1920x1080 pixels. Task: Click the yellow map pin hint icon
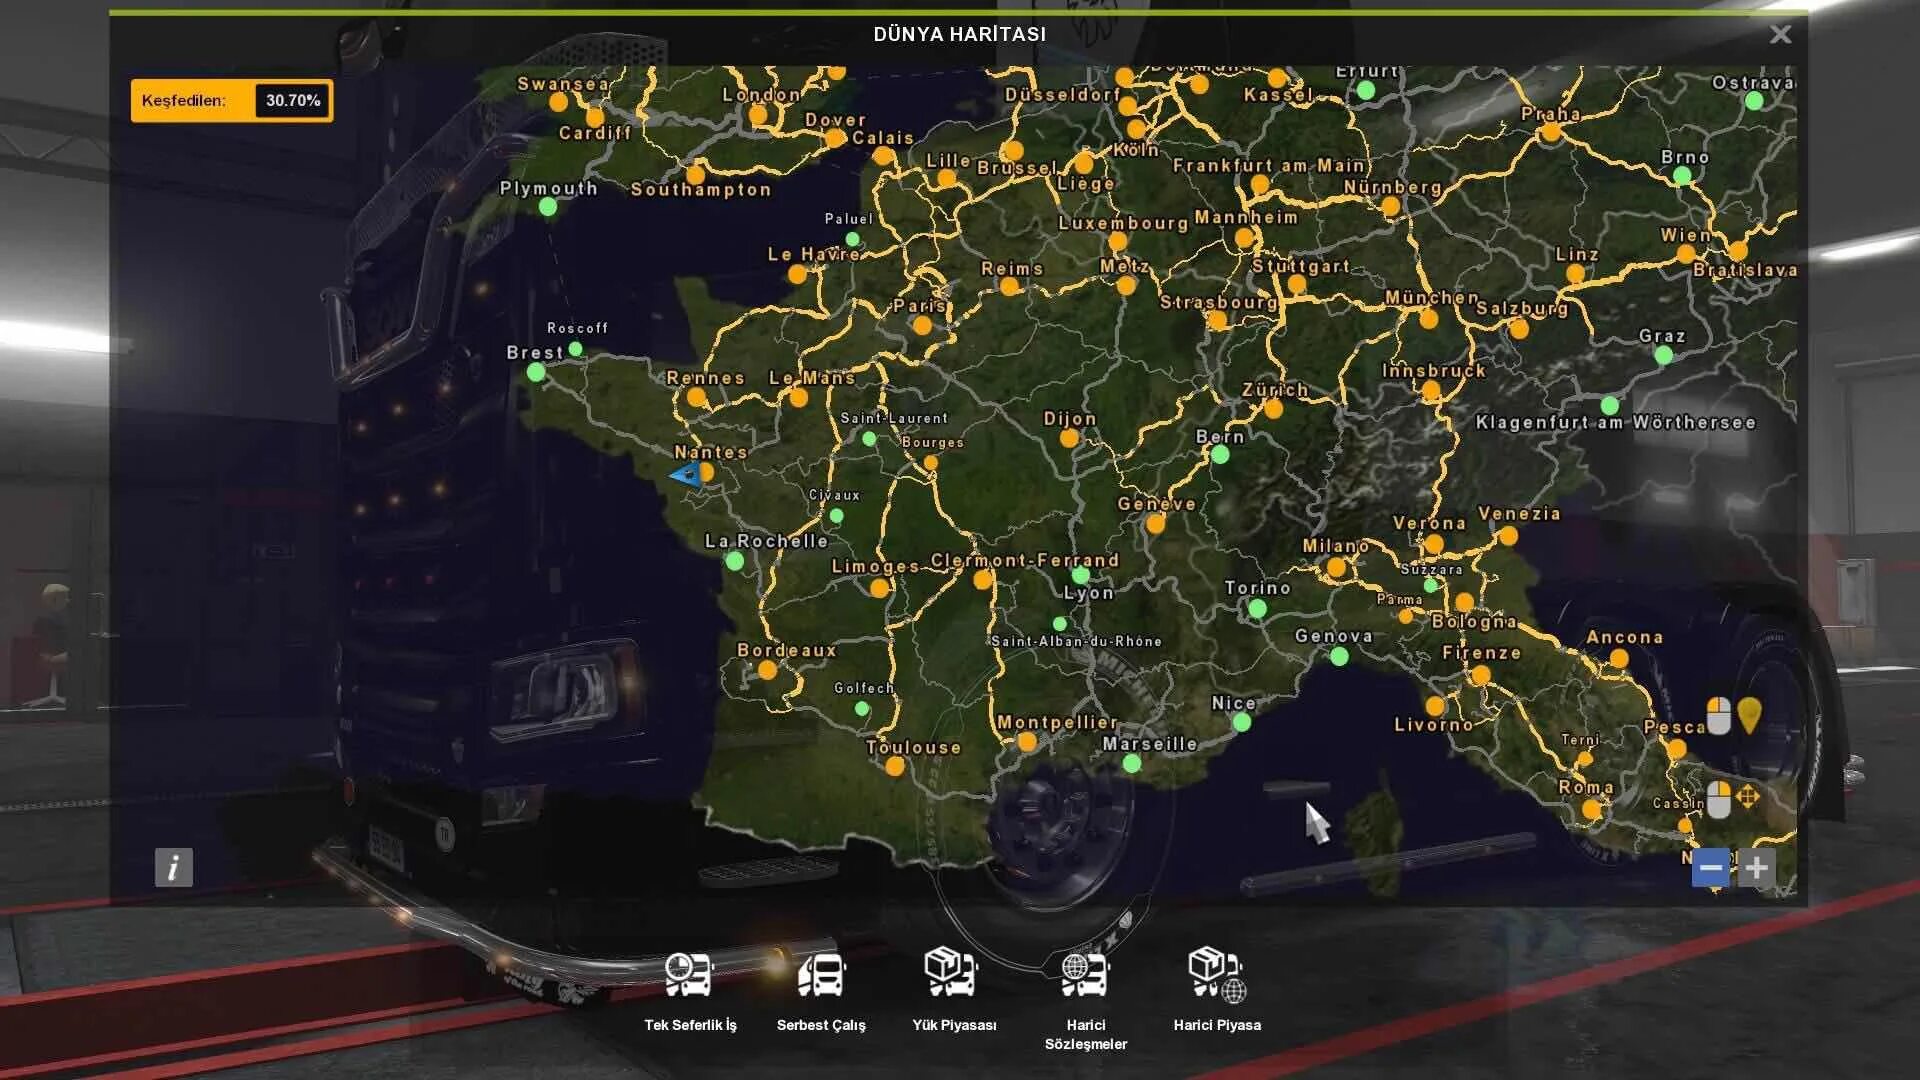coord(1748,716)
